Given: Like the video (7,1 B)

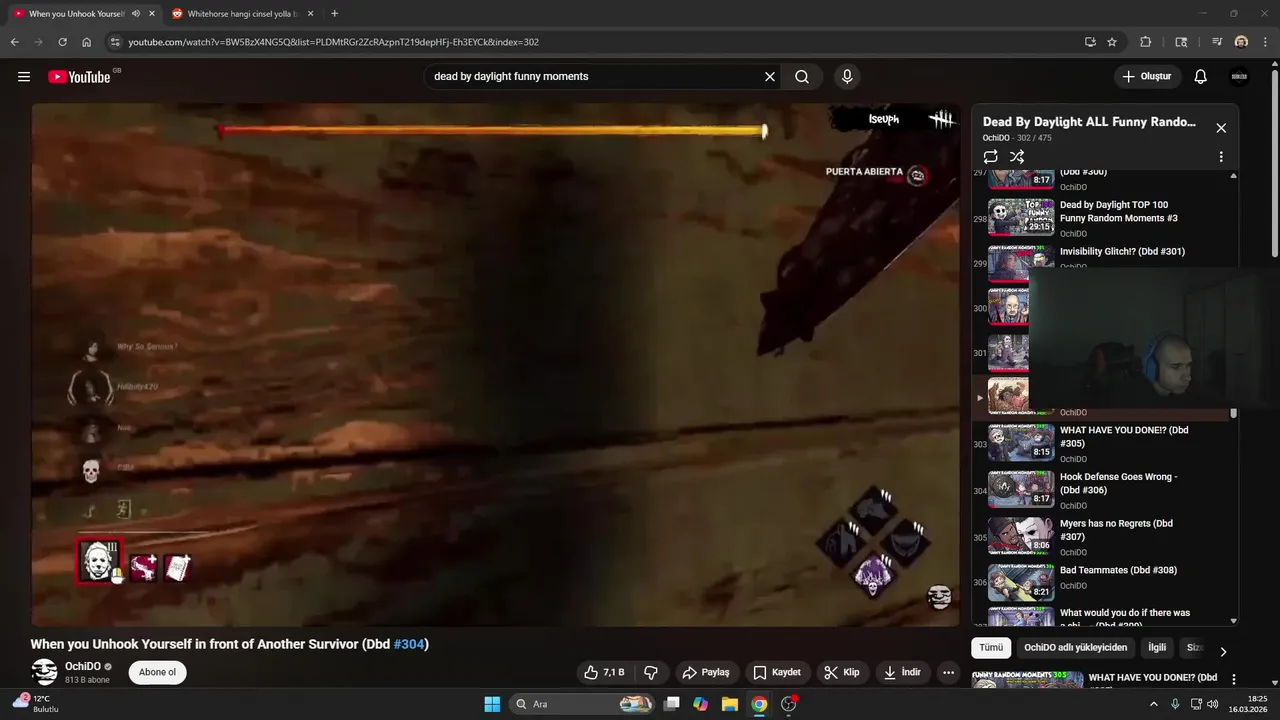Looking at the screenshot, I should click(605, 672).
